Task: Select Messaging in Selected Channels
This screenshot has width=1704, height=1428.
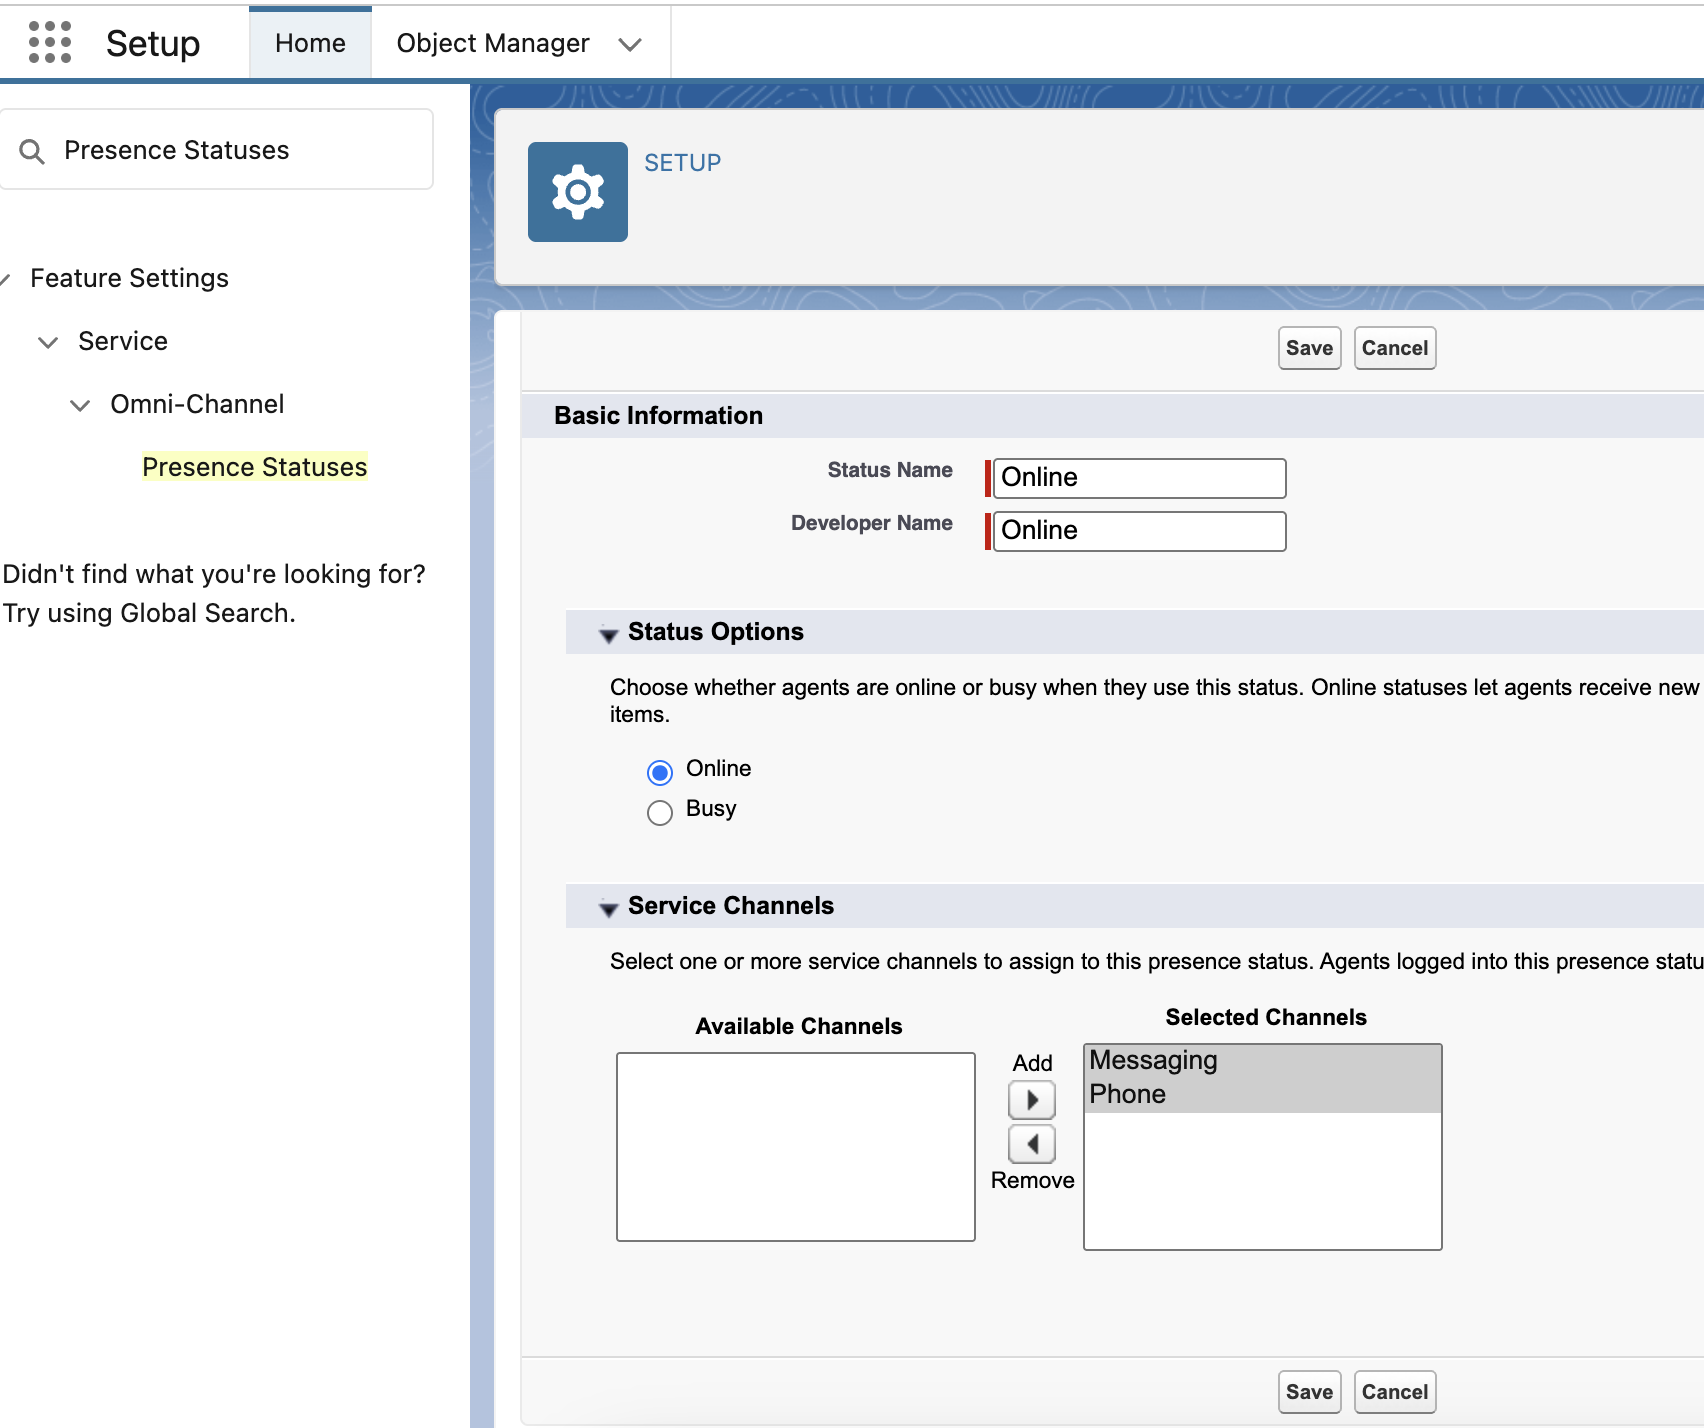Action: pyautogui.click(x=1262, y=1061)
